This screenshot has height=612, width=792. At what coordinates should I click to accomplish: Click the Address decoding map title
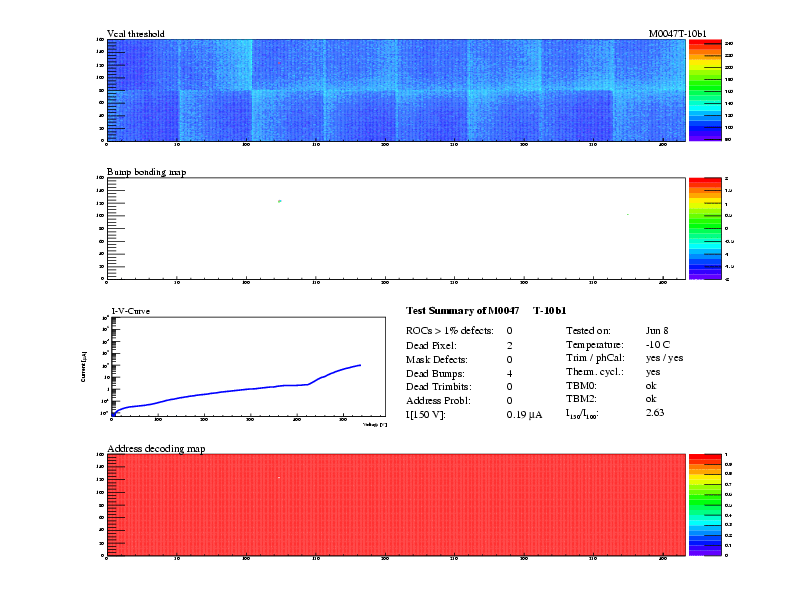point(156,449)
